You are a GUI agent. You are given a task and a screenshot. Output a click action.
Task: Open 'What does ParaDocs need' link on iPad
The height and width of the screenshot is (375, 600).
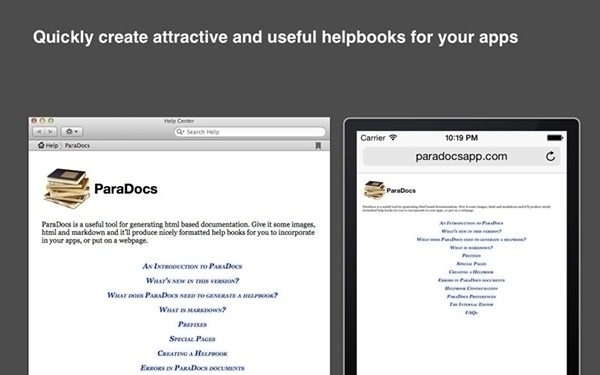[471, 239]
